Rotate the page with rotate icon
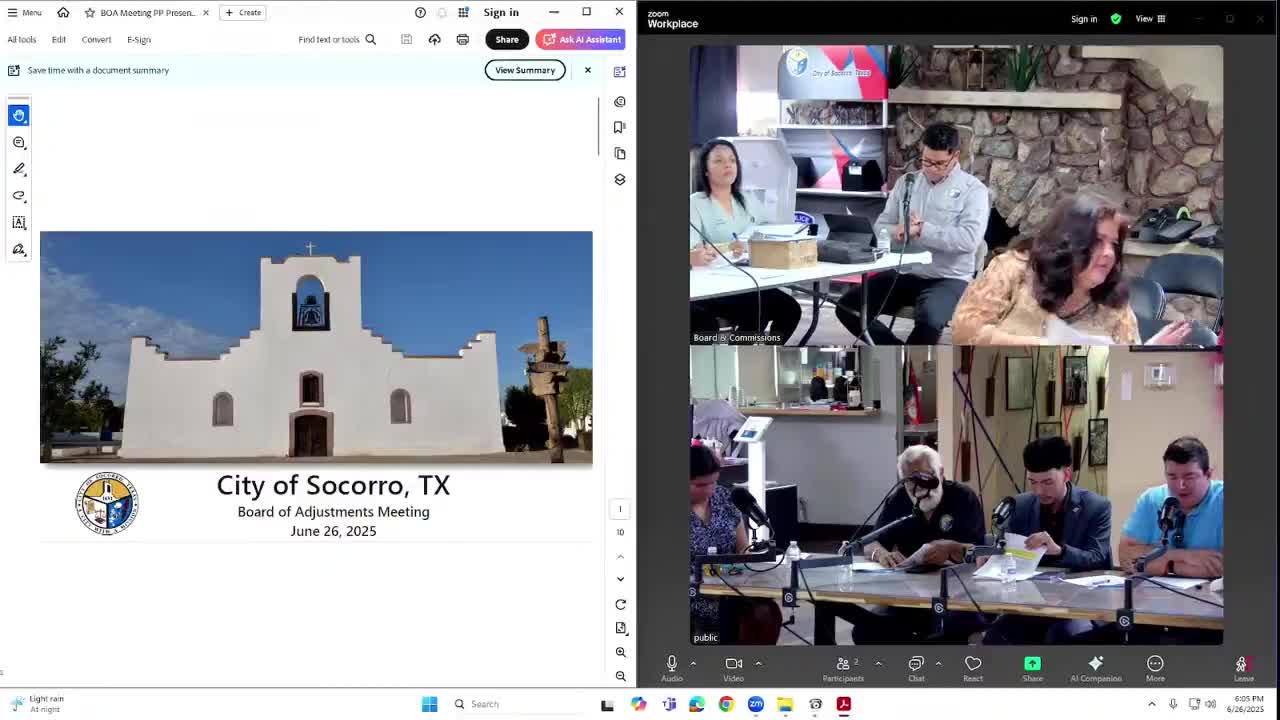 click(620, 604)
